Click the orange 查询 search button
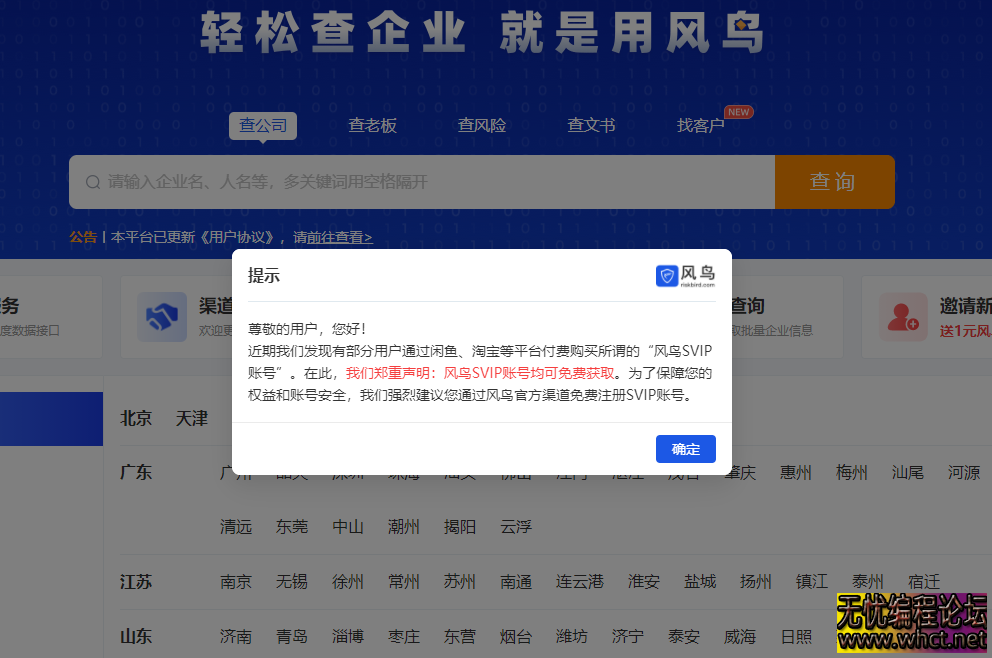Screen dimensions: 992x658 click(x=834, y=182)
